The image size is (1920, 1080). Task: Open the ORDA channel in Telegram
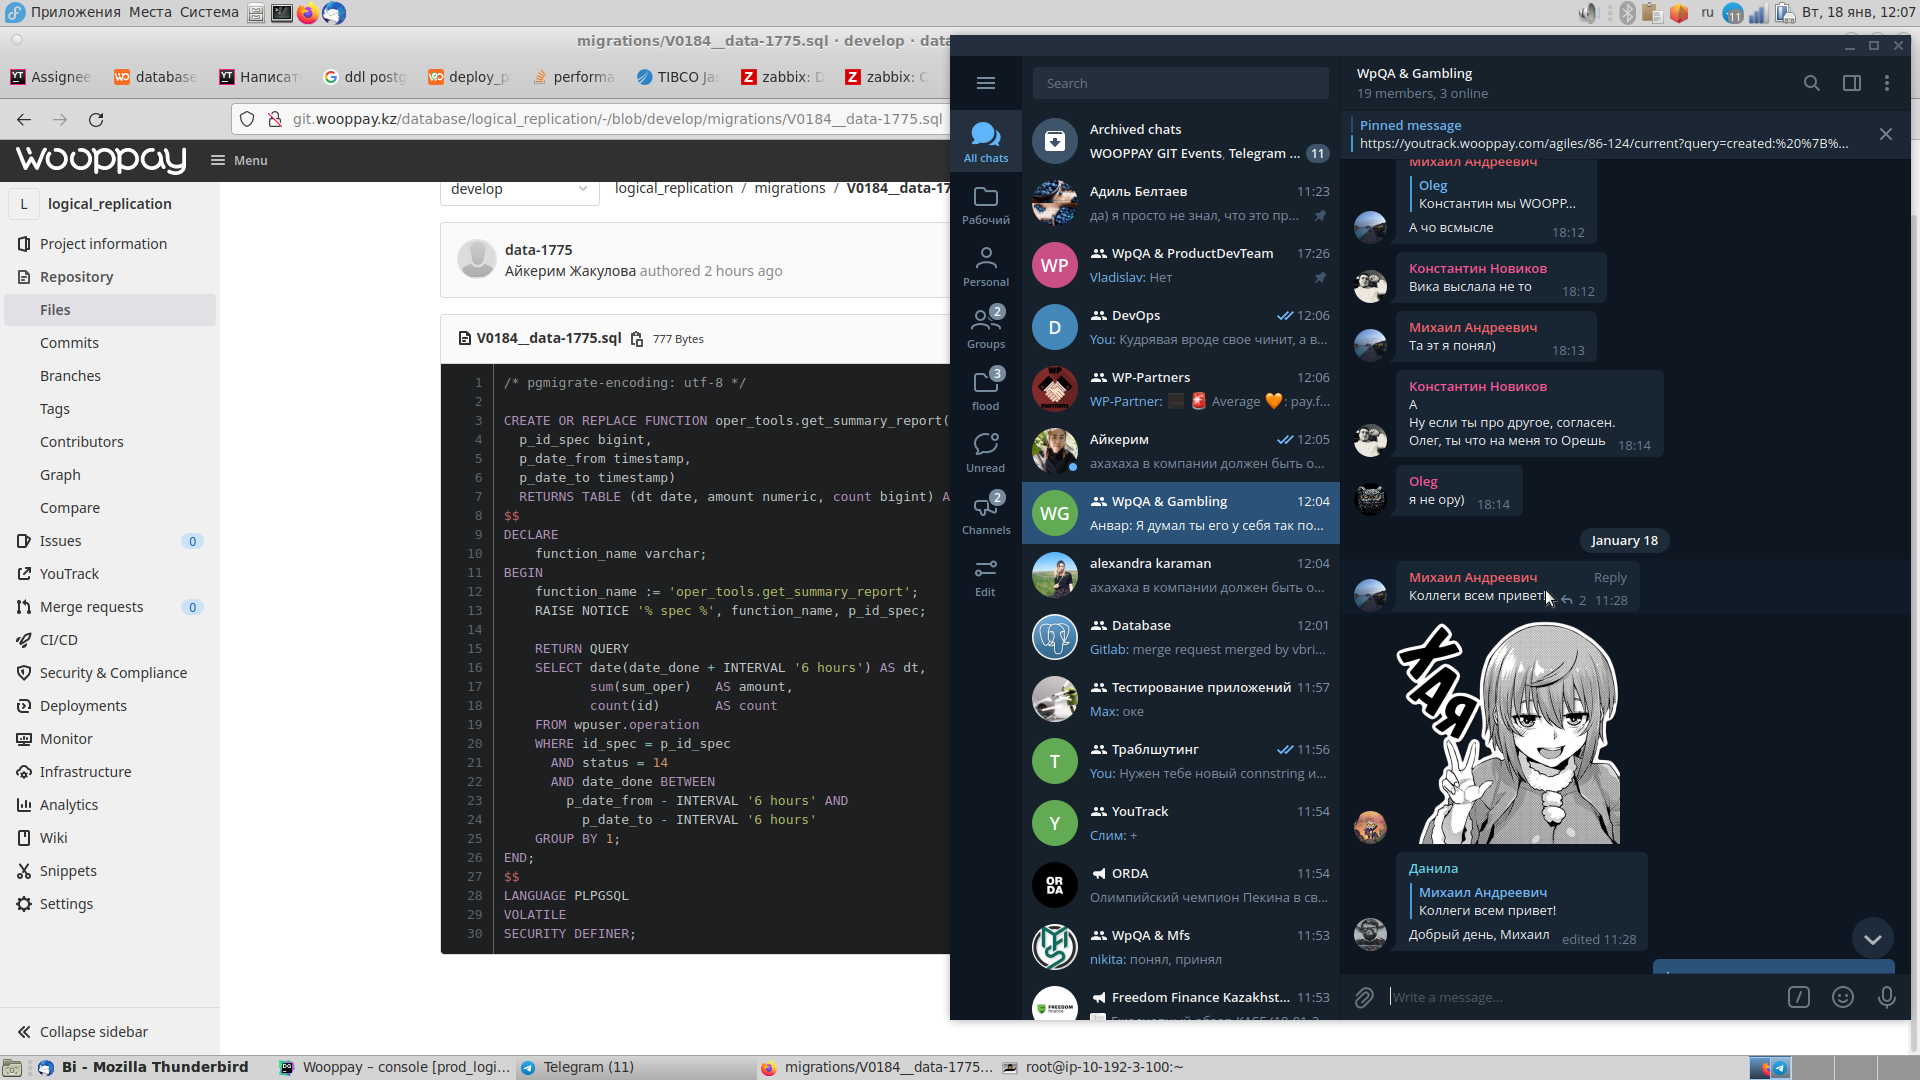pos(1180,885)
